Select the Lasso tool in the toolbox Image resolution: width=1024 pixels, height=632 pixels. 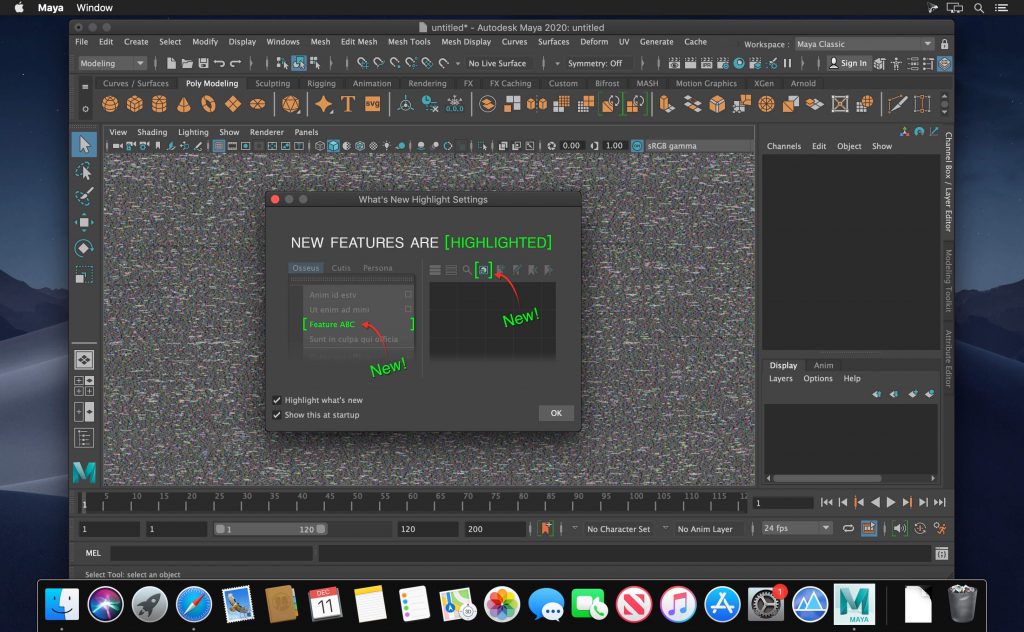[x=85, y=170]
